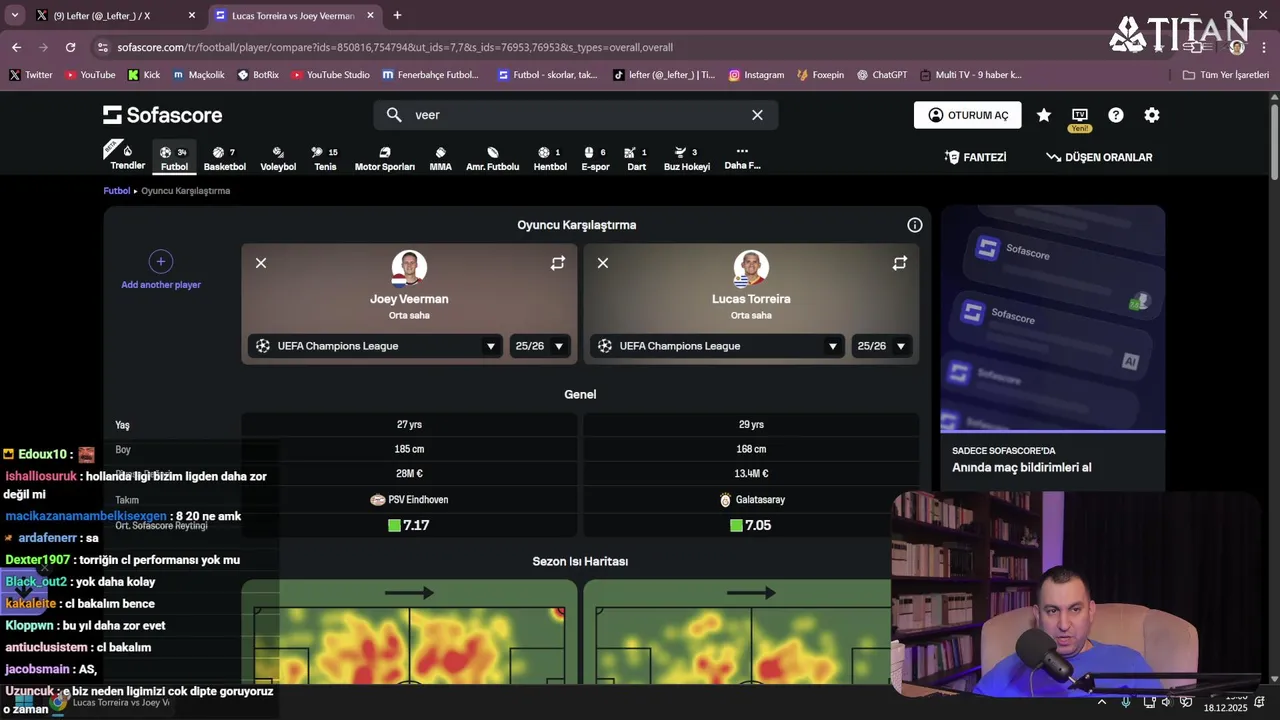Open info icon of Oyuncu Karşılaştırma
The width and height of the screenshot is (1280, 720).
click(914, 225)
